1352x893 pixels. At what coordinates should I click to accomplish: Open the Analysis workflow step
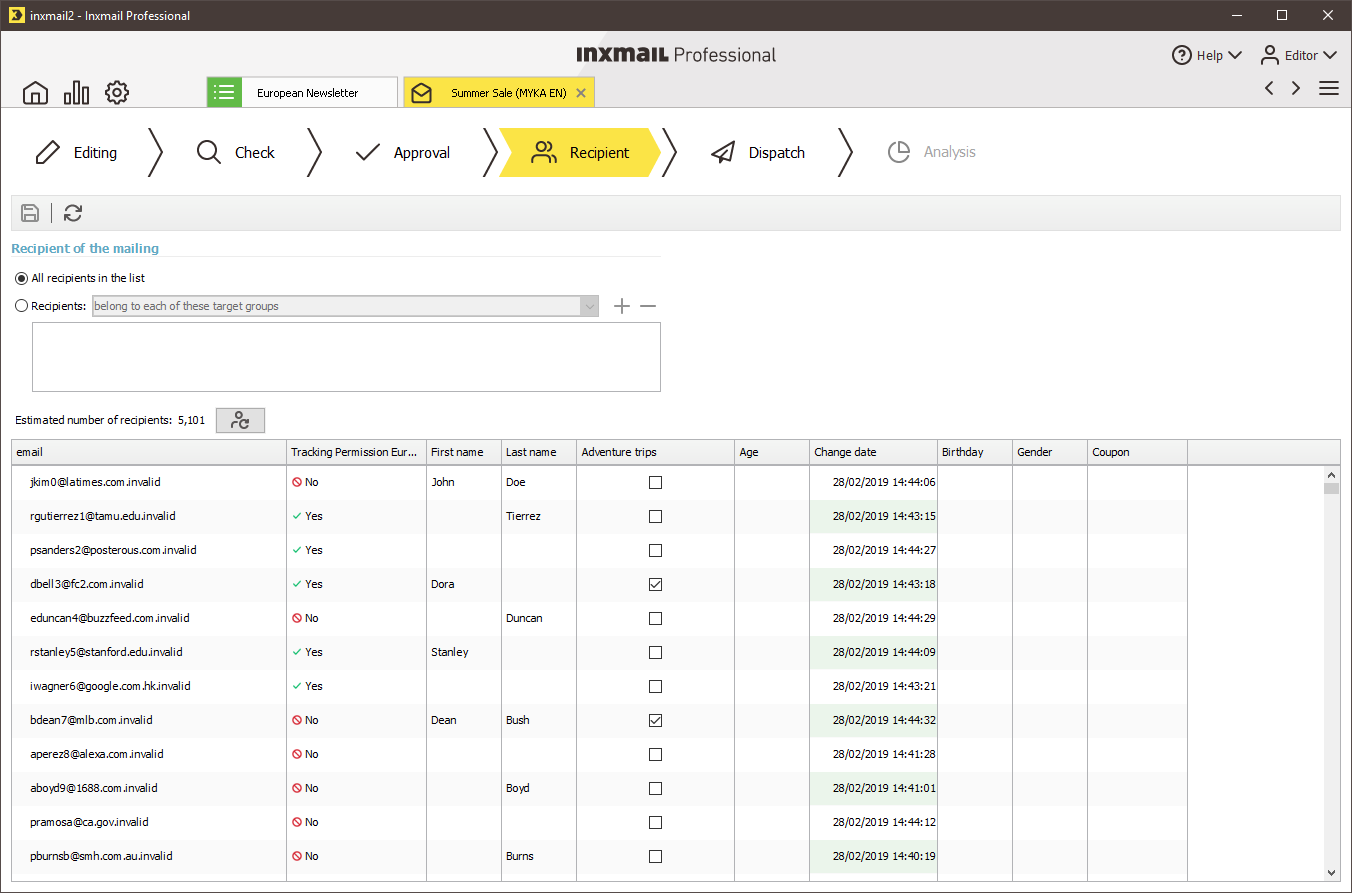[x=932, y=152]
